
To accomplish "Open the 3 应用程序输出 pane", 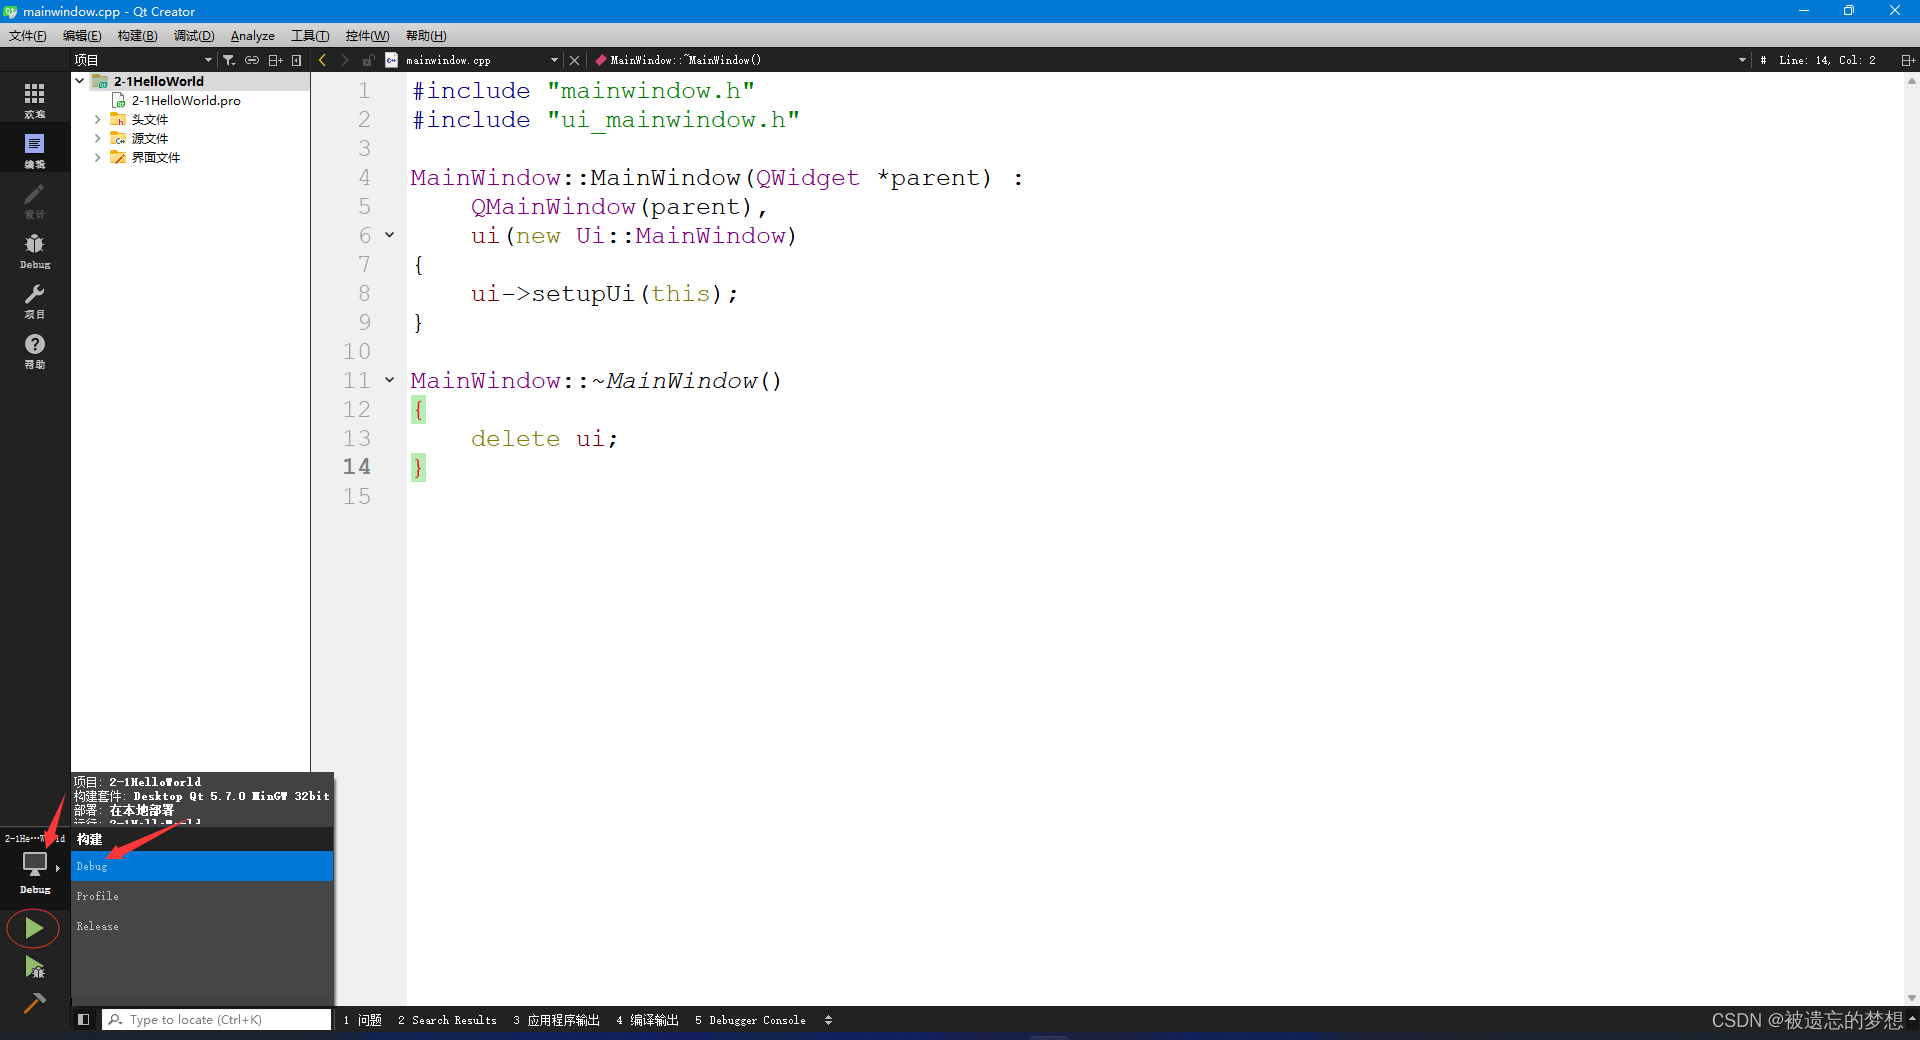I will click(x=556, y=1020).
